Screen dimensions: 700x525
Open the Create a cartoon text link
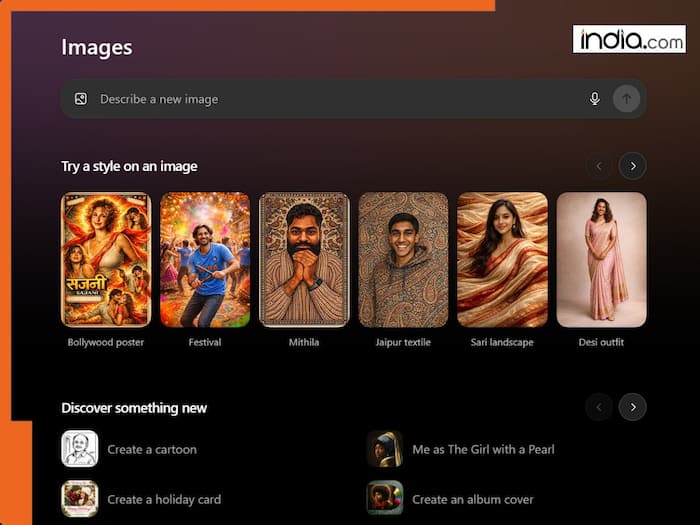(x=152, y=449)
